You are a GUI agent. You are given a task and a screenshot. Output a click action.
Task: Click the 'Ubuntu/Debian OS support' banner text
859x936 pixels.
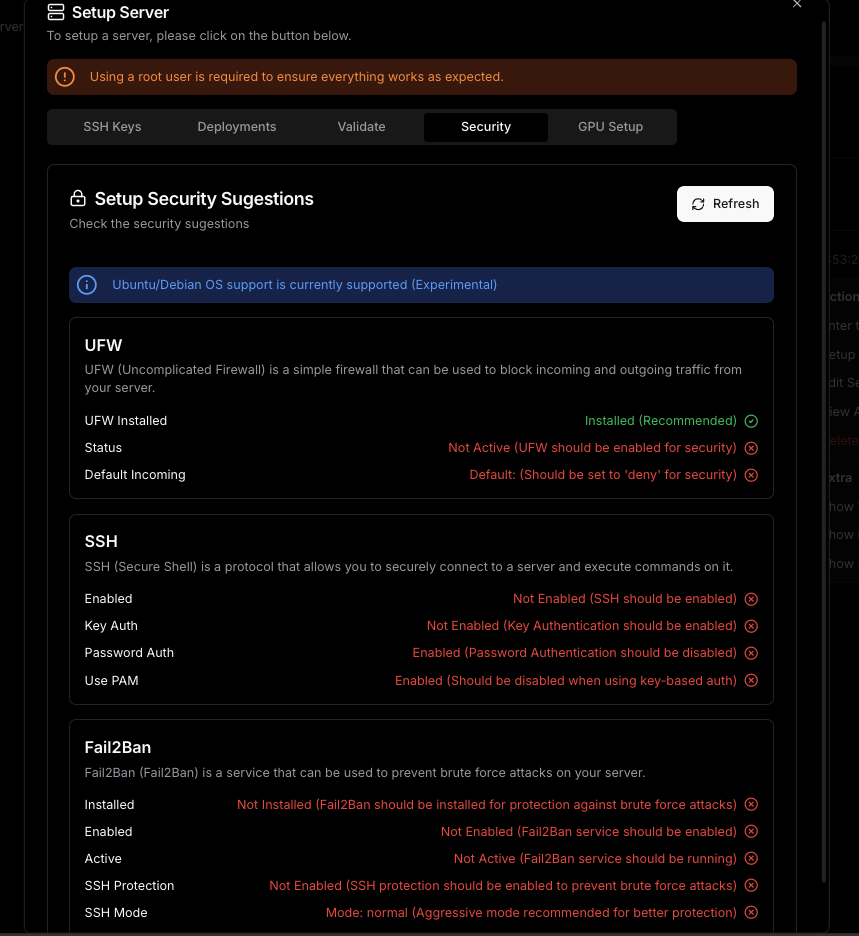click(x=304, y=285)
